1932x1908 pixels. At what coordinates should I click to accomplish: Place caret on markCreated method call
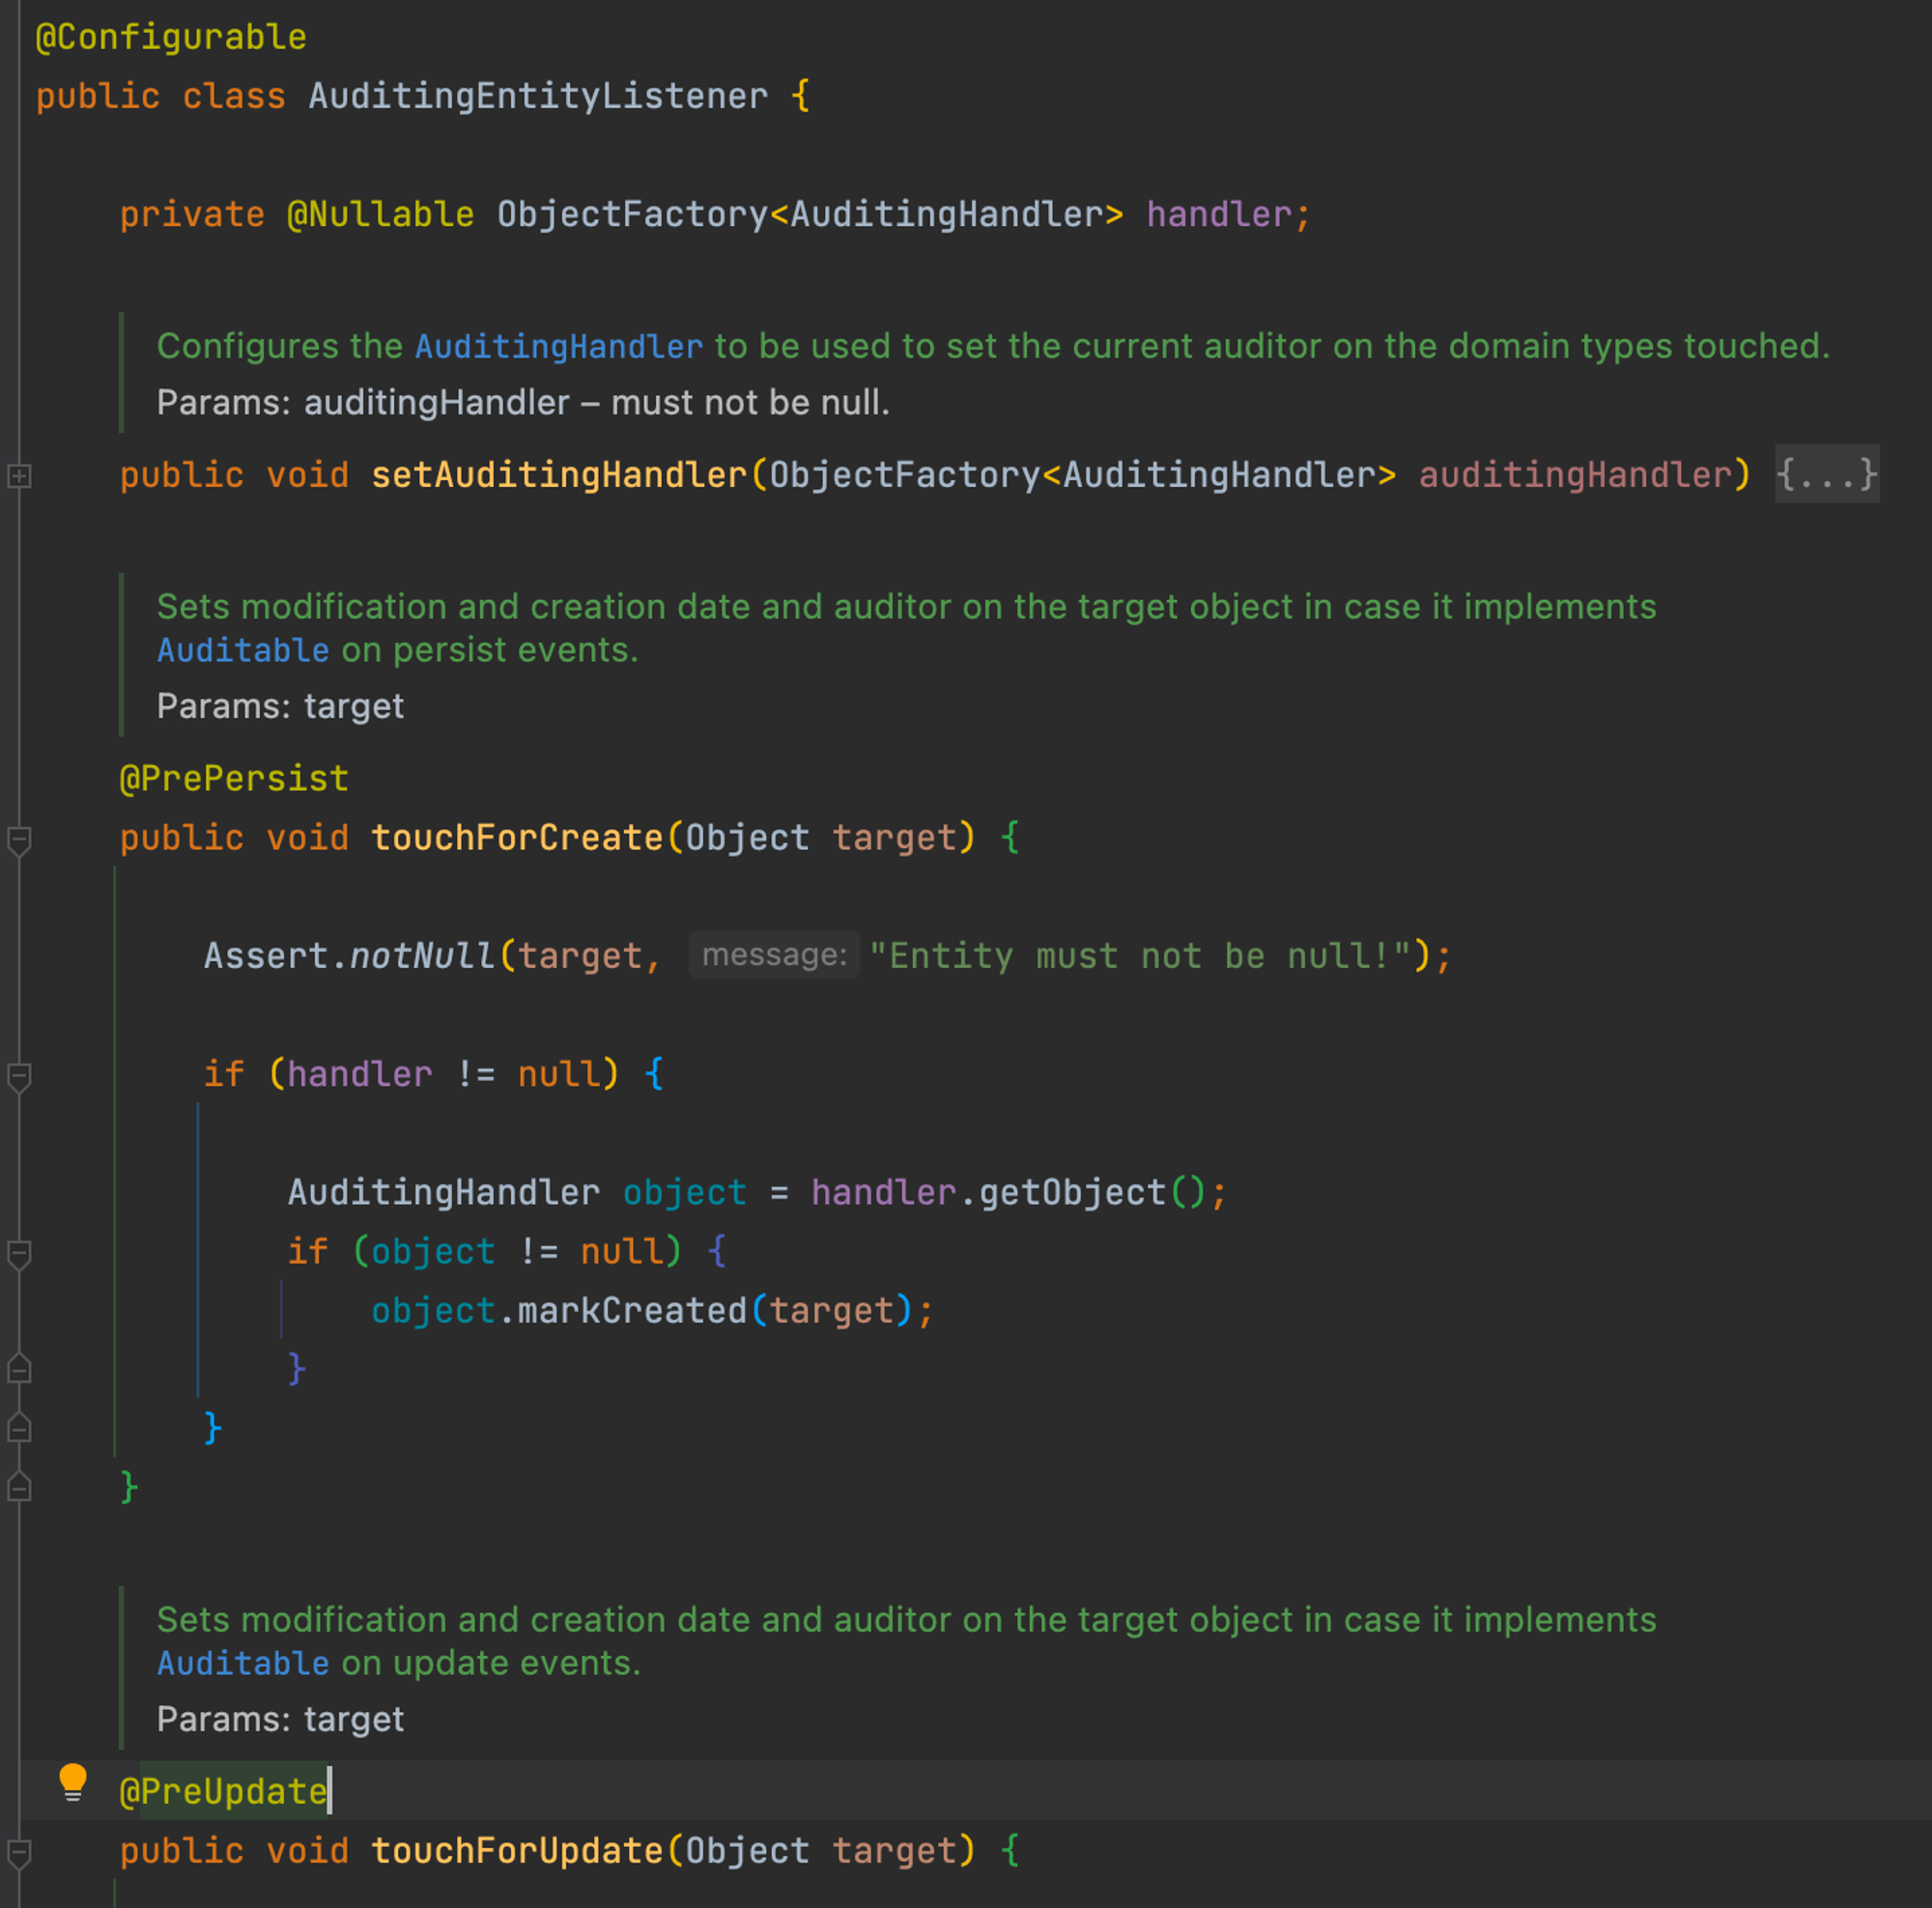click(x=631, y=1311)
